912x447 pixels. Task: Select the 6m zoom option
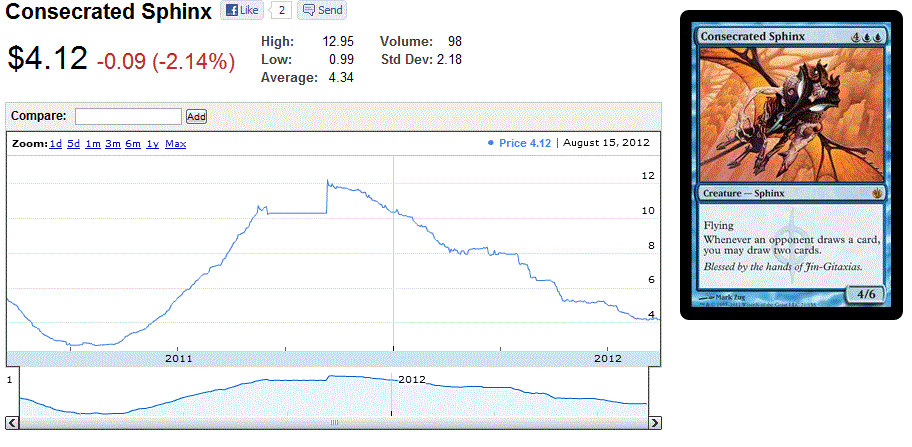coord(132,144)
